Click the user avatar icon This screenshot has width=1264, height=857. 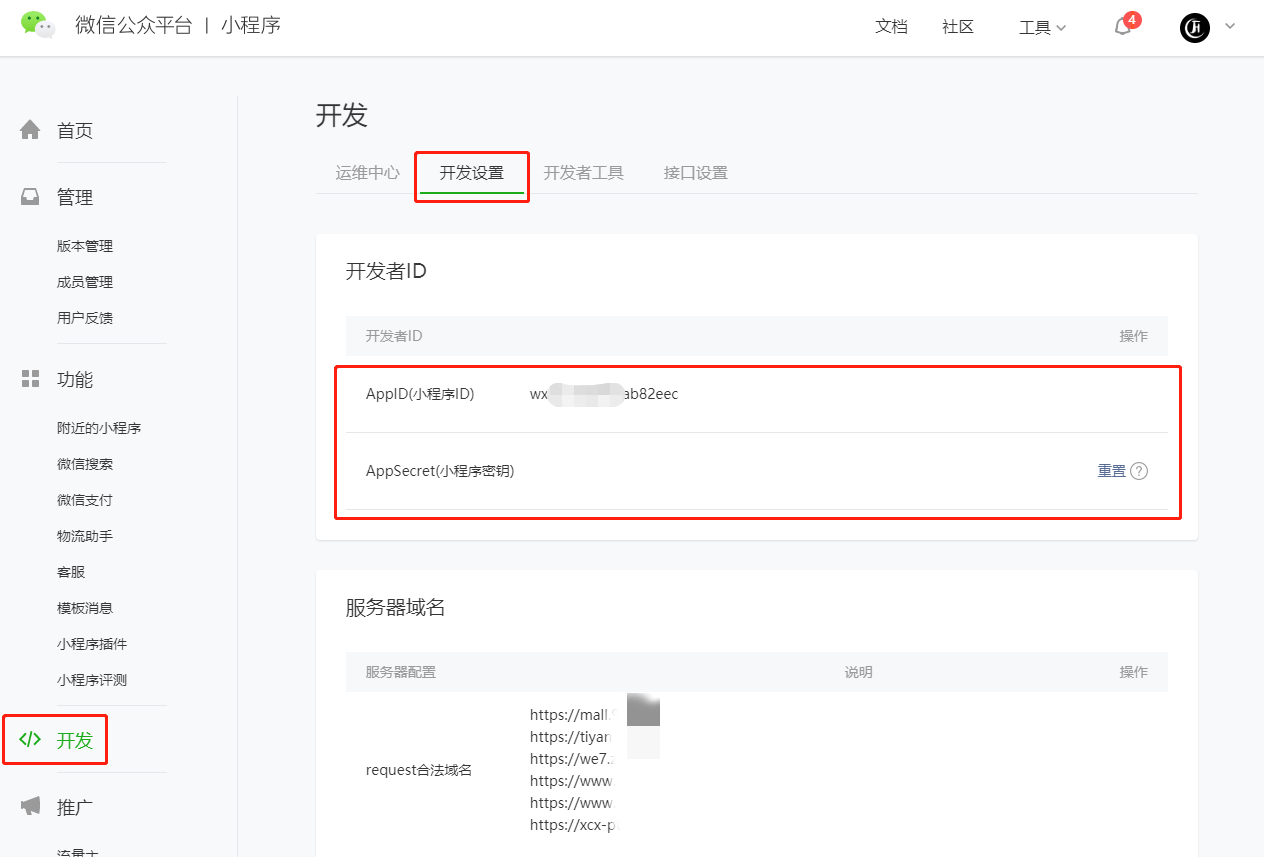pos(1194,27)
